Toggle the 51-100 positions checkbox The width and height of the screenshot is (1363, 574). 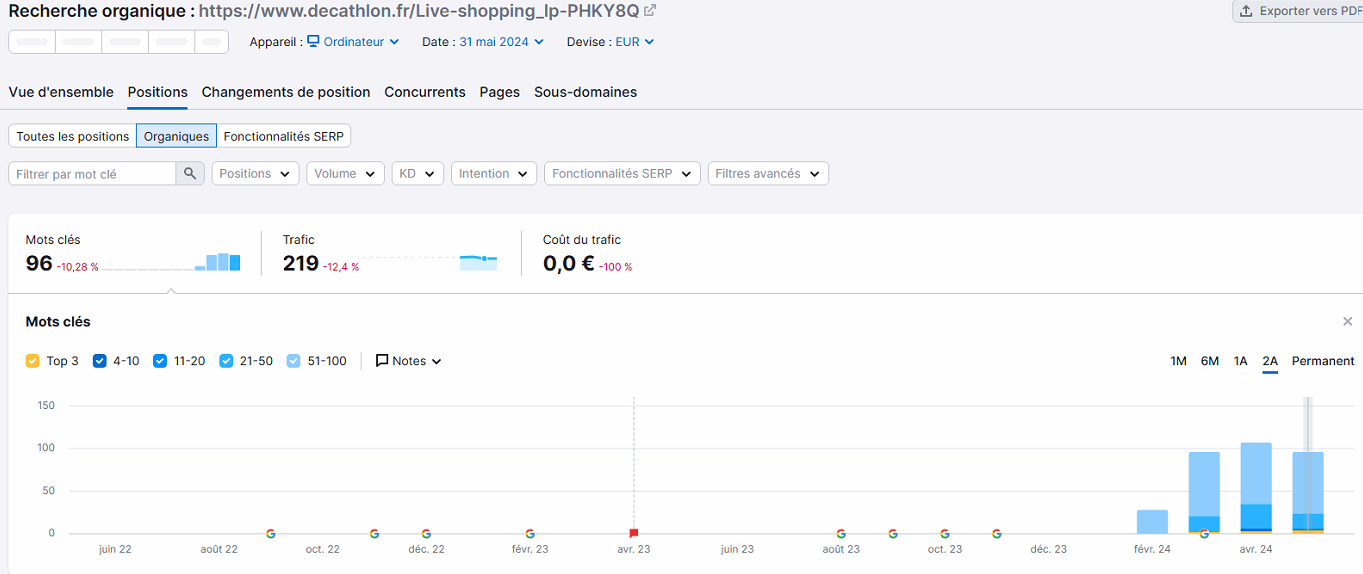[x=293, y=361]
